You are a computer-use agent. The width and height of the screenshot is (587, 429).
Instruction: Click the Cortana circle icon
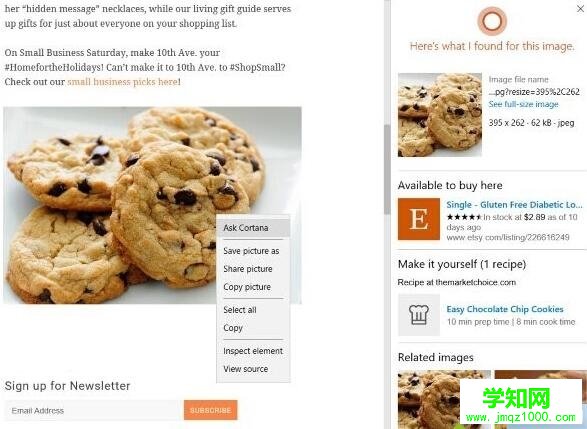pyautogui.click(x=492, y=21)
